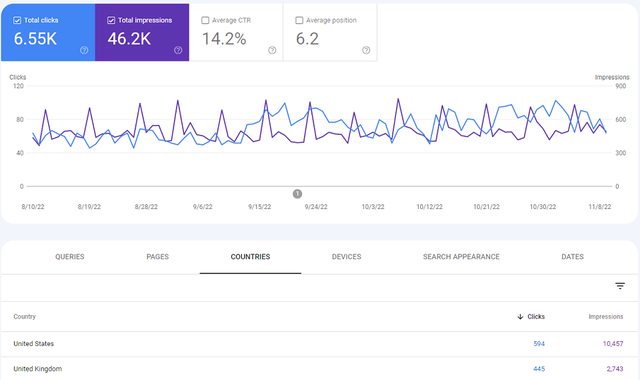This screenshot has width=640, height=380.
Task: Enable the Average CTR checkbox
Action: click(205, 20)
